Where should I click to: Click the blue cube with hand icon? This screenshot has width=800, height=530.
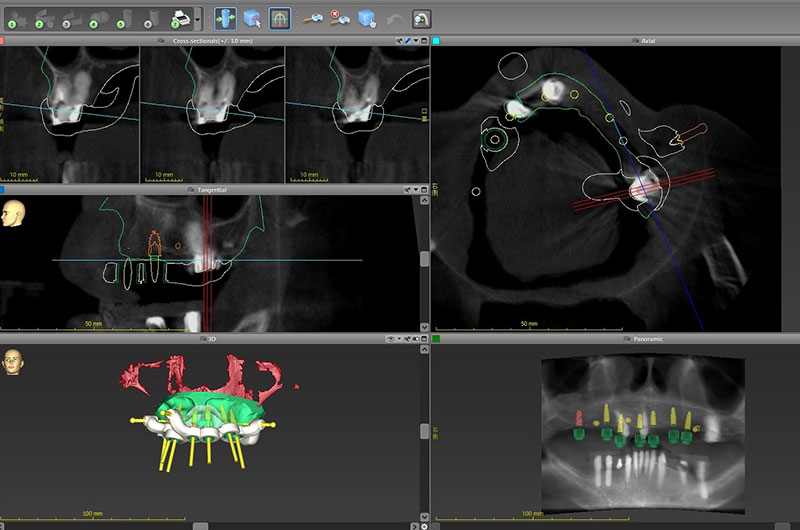(x=367, y=18)
